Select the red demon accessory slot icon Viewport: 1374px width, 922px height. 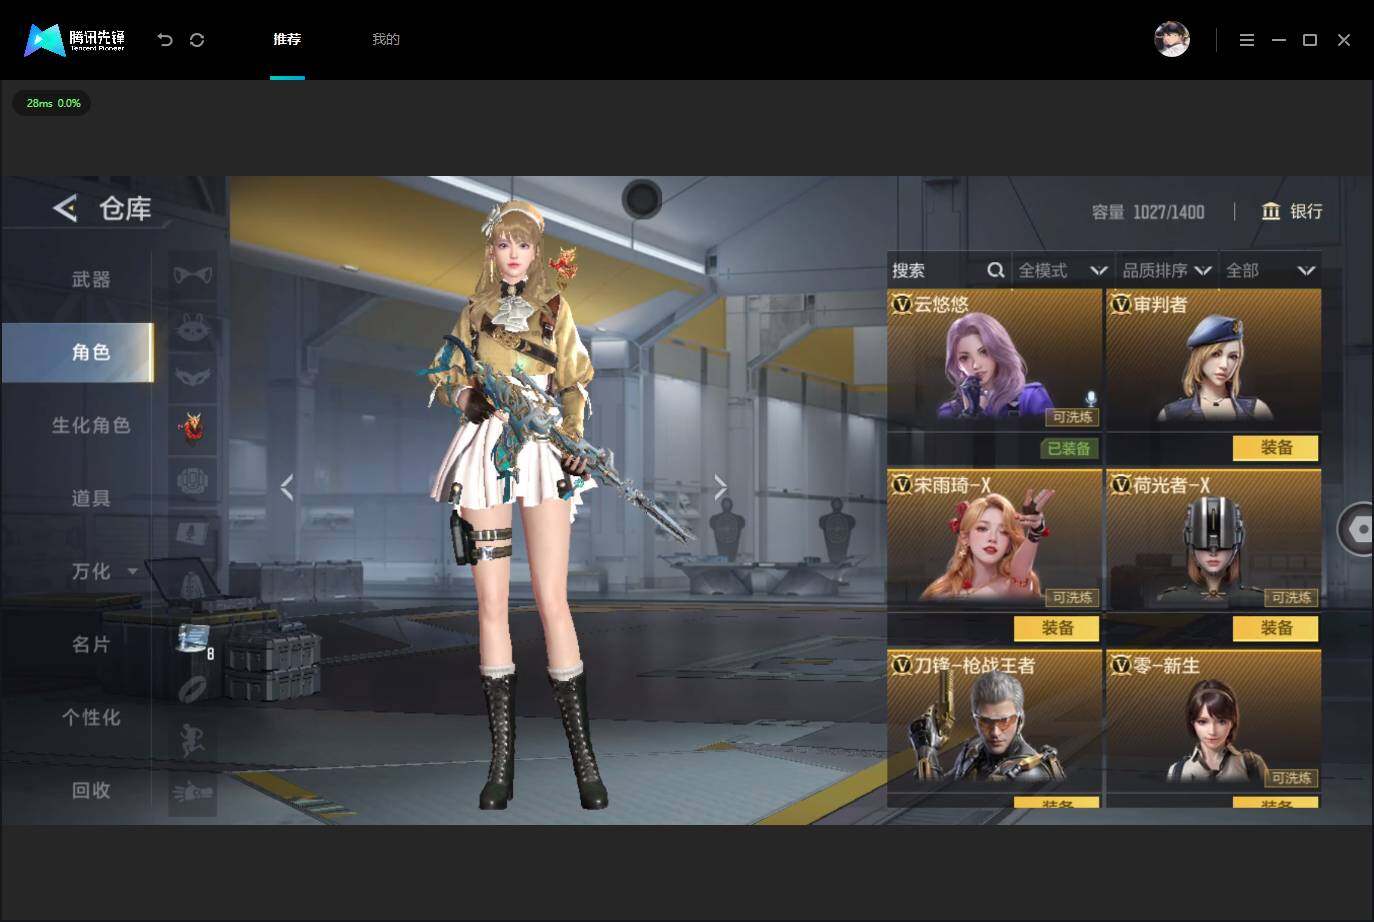click(x=192, y=427)
